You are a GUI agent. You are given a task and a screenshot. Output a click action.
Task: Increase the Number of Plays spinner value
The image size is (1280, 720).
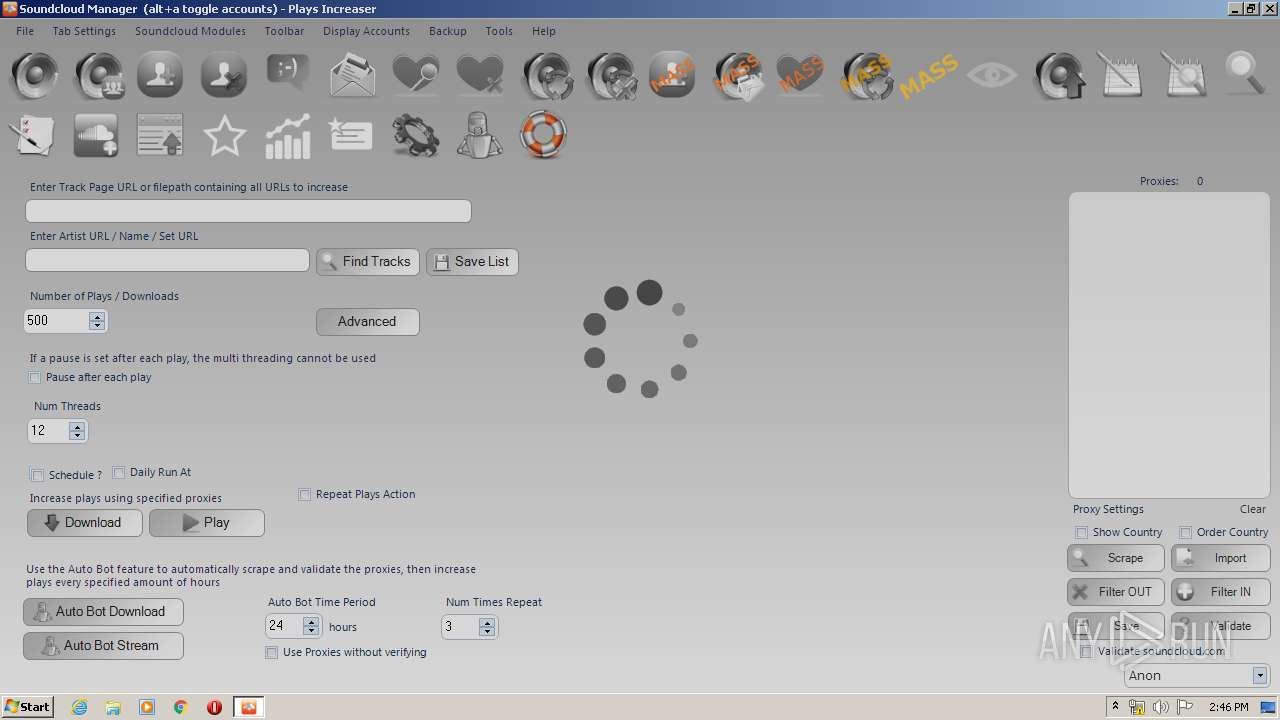[x=97, y=317]
